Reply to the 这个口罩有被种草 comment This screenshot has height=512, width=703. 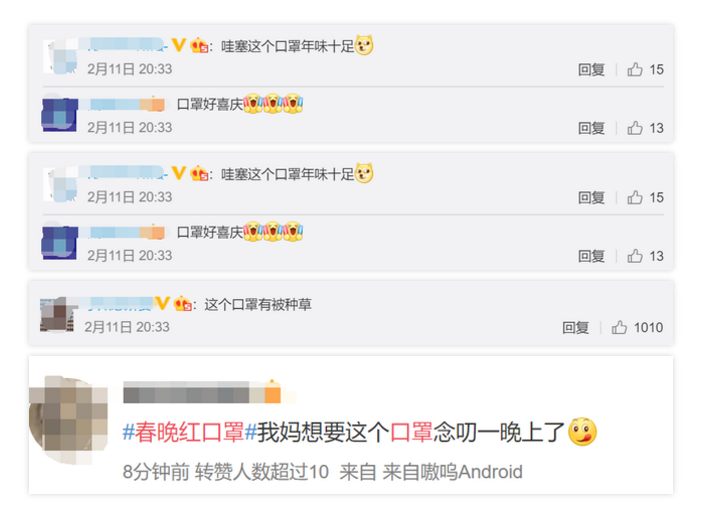[575, 328]
